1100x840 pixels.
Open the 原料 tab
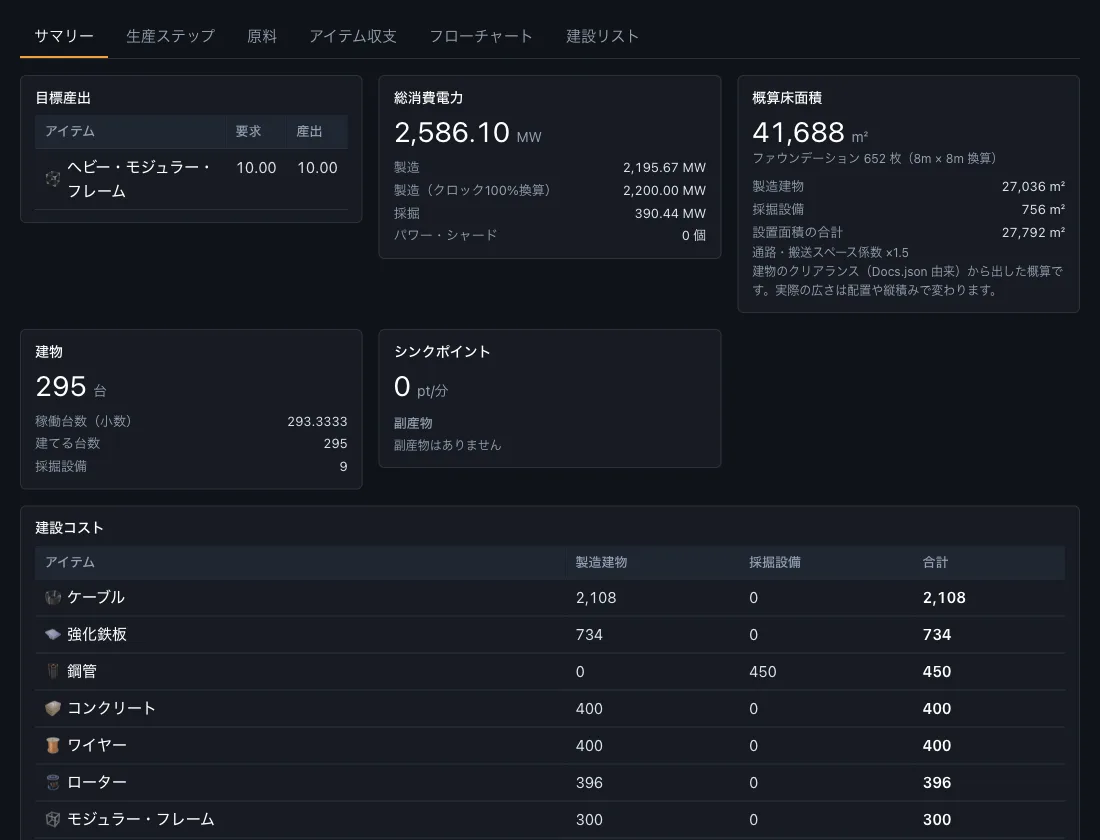262,36
